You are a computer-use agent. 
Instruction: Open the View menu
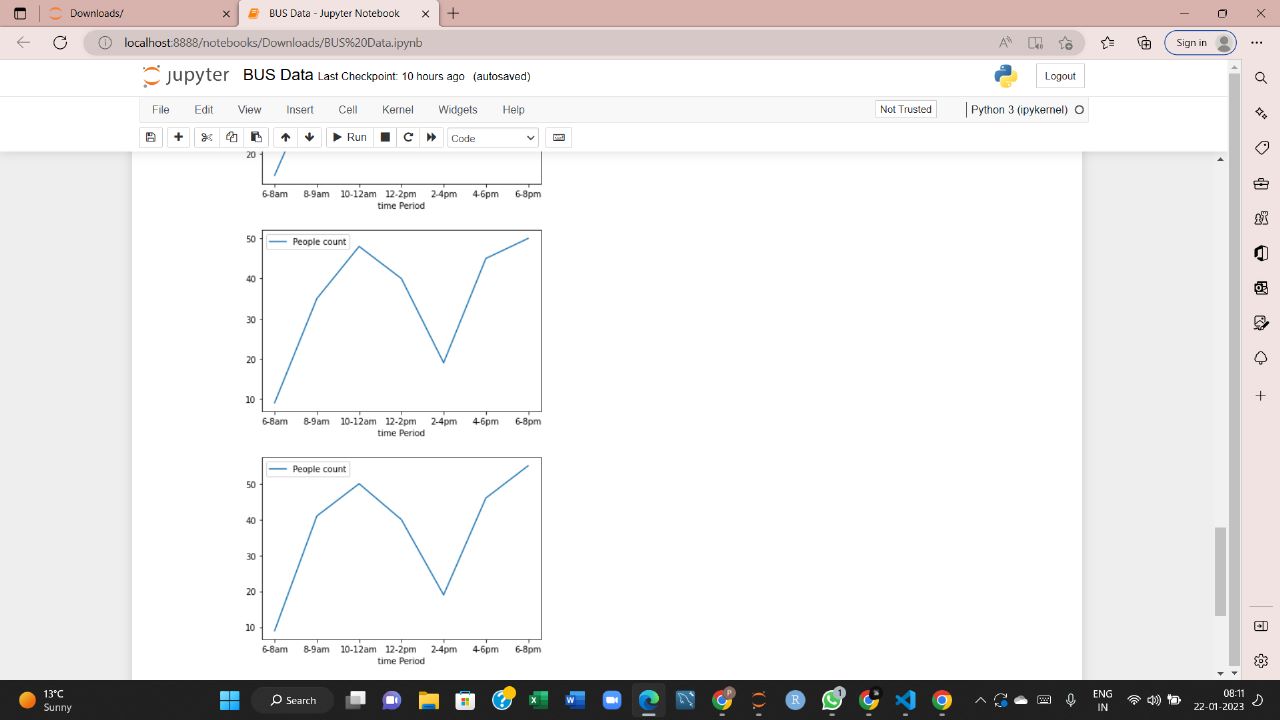250,110
